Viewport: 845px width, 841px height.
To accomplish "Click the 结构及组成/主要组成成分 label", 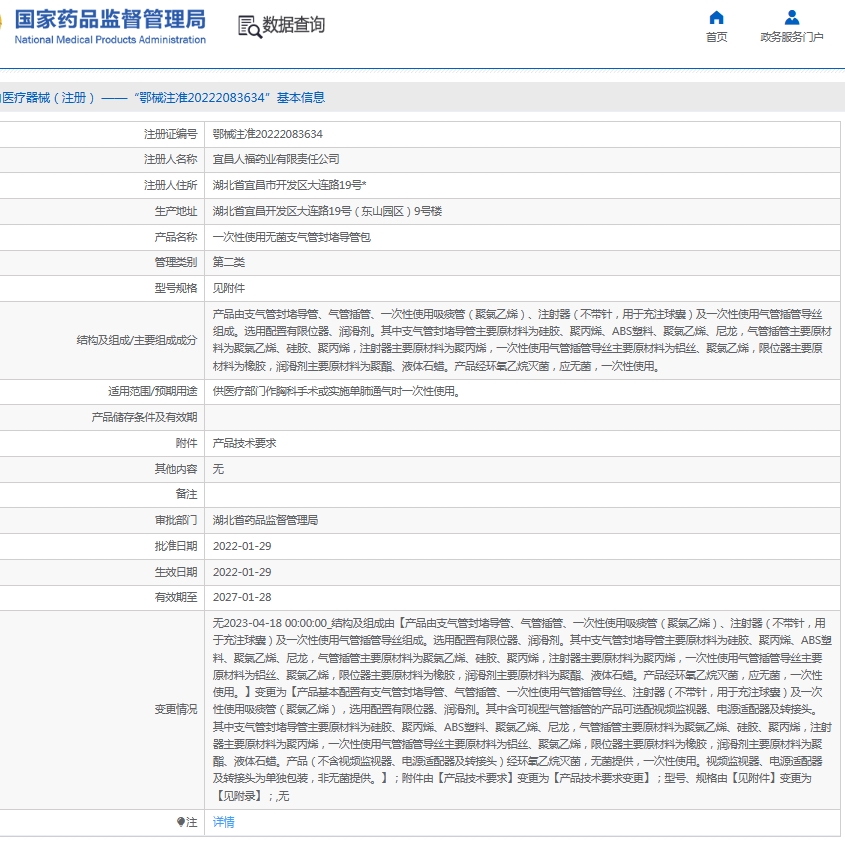I will pyautogui.click(x=137, y=340).
